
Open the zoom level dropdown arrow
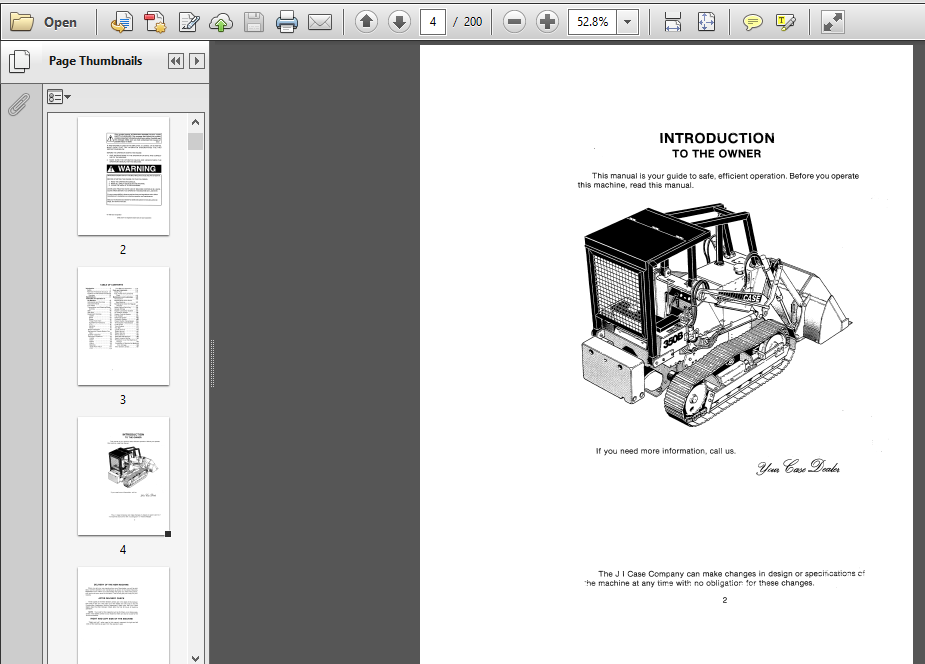click(628, 22)
